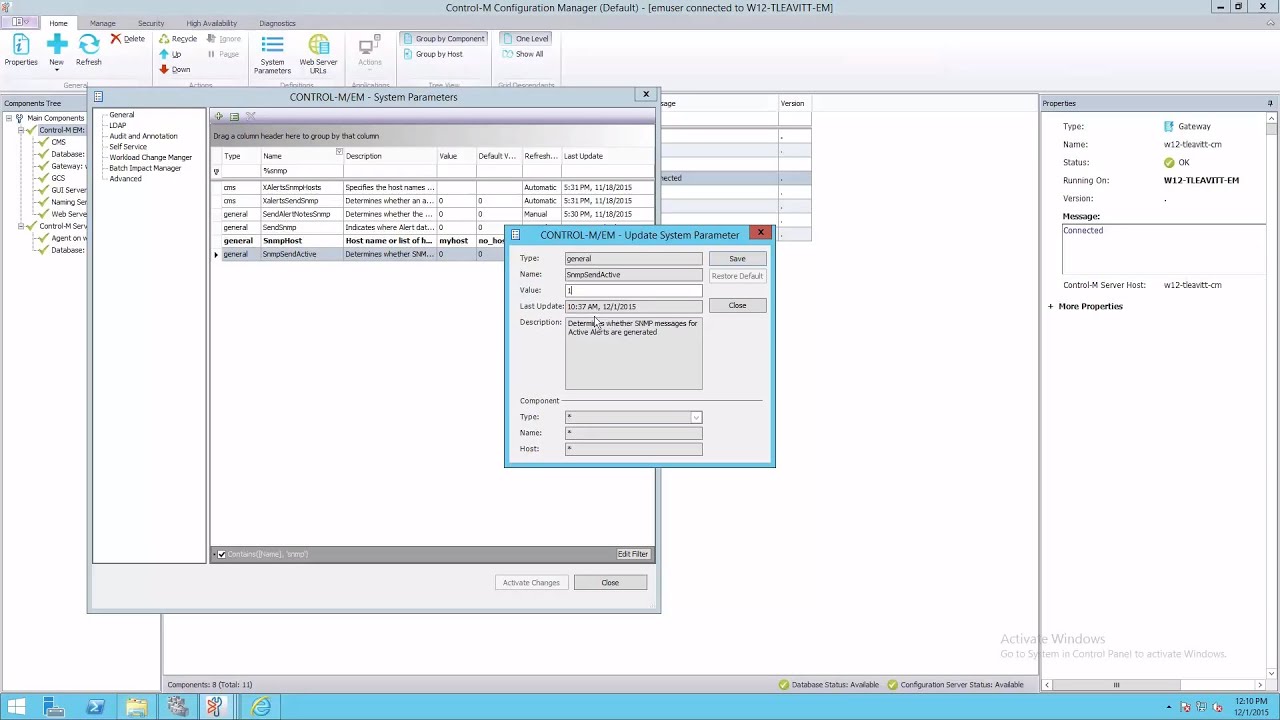Switch to Control-M Configuration Manager taskbar icon
This screenshot has height=720, width=1280.
215,708
